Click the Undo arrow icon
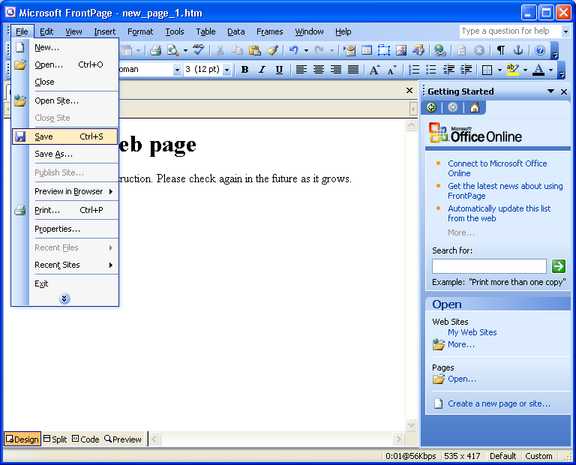This screenshot has height=465, width=576. coord(294,50)
